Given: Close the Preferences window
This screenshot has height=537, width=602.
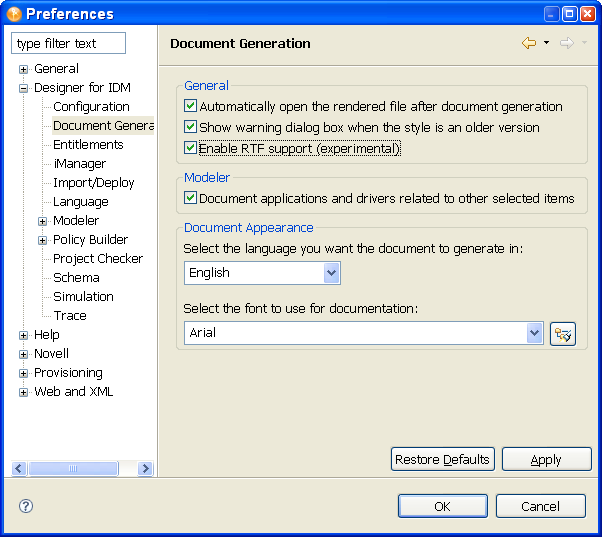Looking at the screenshot, I should tap(588, 14).
